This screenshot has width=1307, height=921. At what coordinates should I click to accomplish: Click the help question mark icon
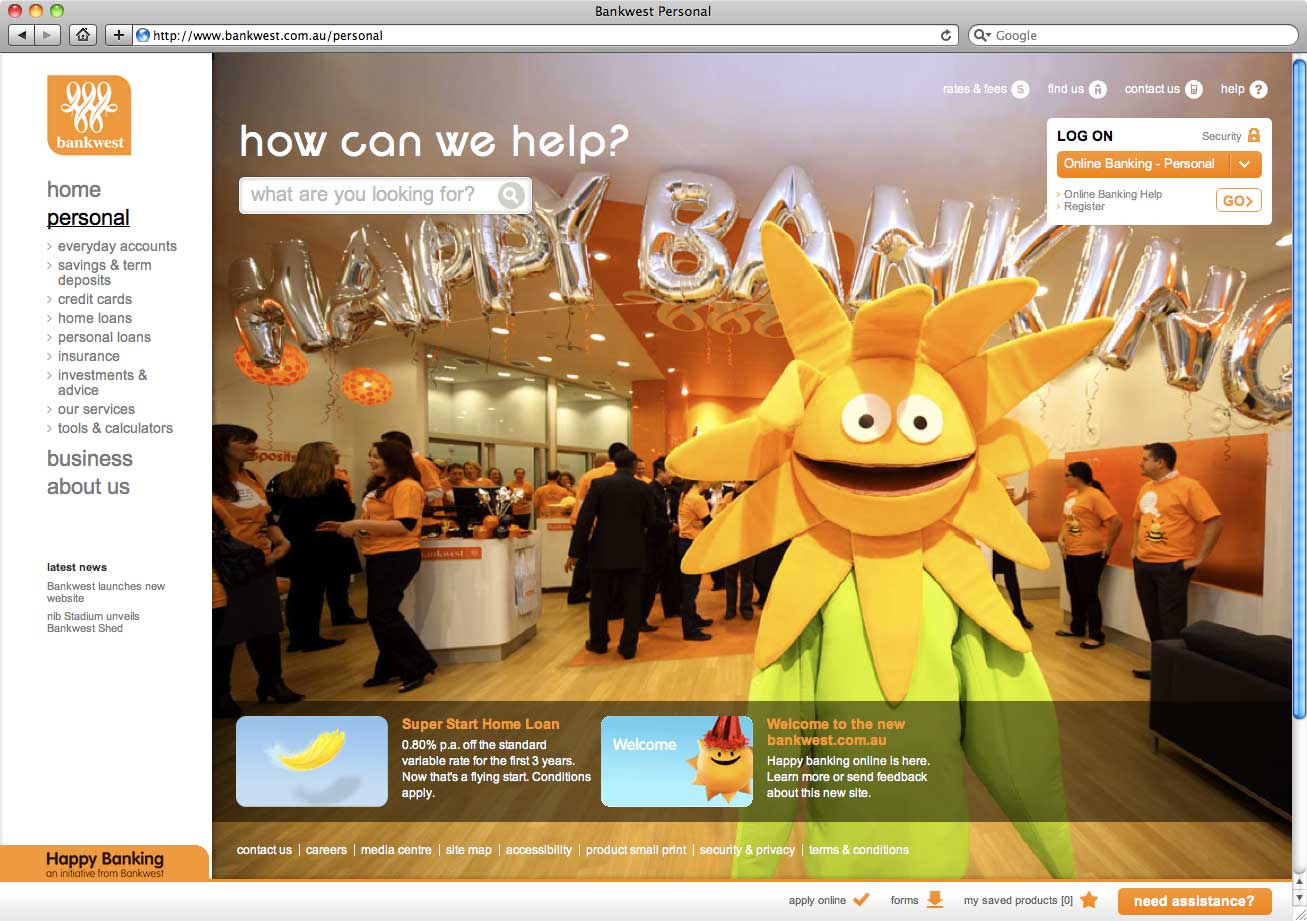pyautogui.click(x=1258, y=89)
